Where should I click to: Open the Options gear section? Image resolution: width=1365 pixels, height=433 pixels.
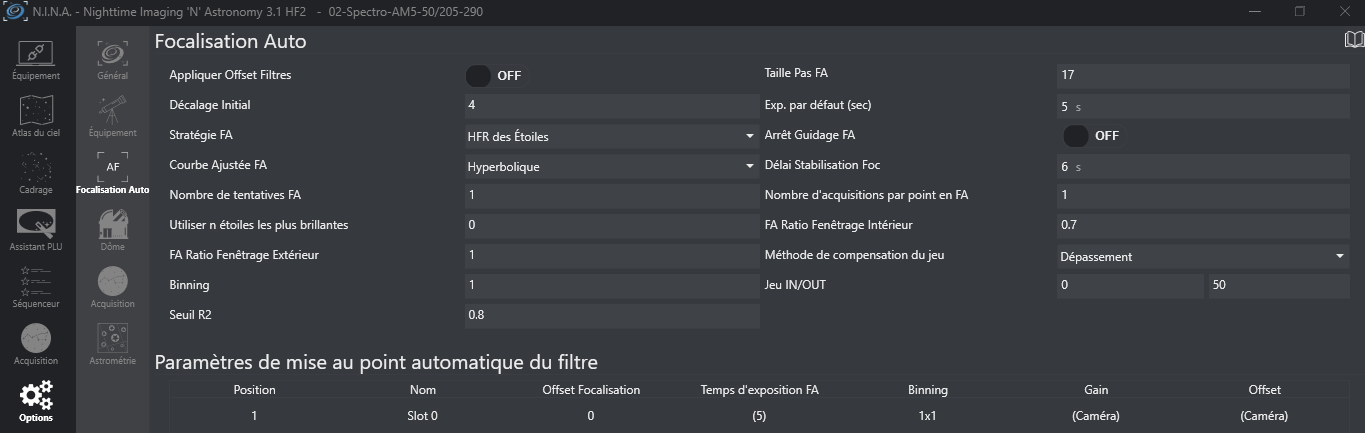(x=36, y=401)
